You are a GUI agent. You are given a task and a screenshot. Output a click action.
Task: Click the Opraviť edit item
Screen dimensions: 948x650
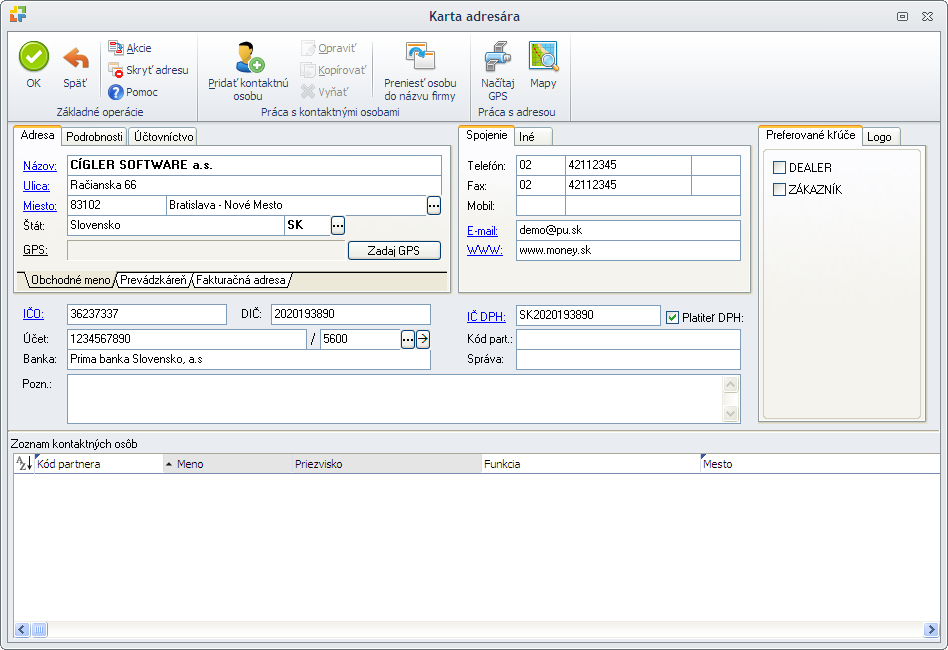point(329,48)
